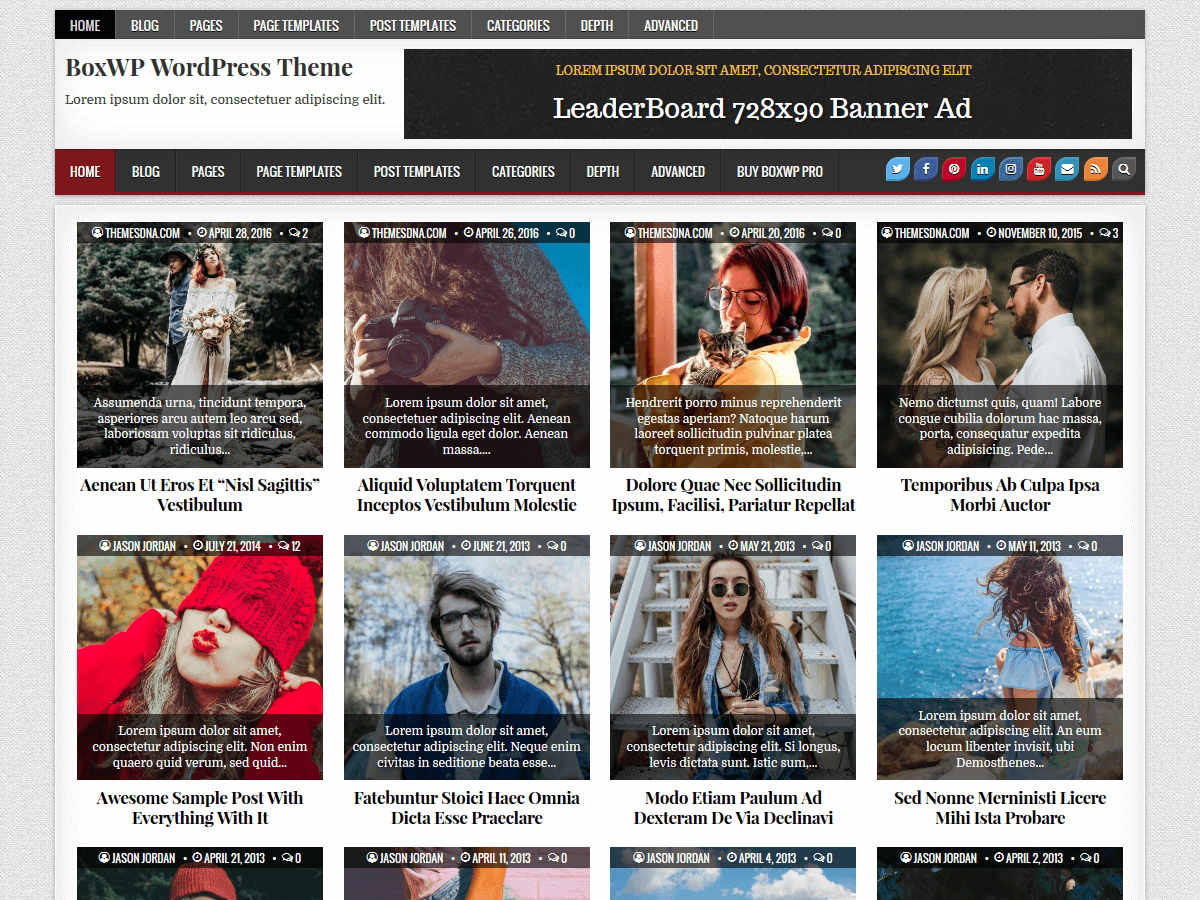This screenshot has width=1200, height=900.
Task: Click the comment count on the first post
Action: pyautogui.click(x=300, y=232)
